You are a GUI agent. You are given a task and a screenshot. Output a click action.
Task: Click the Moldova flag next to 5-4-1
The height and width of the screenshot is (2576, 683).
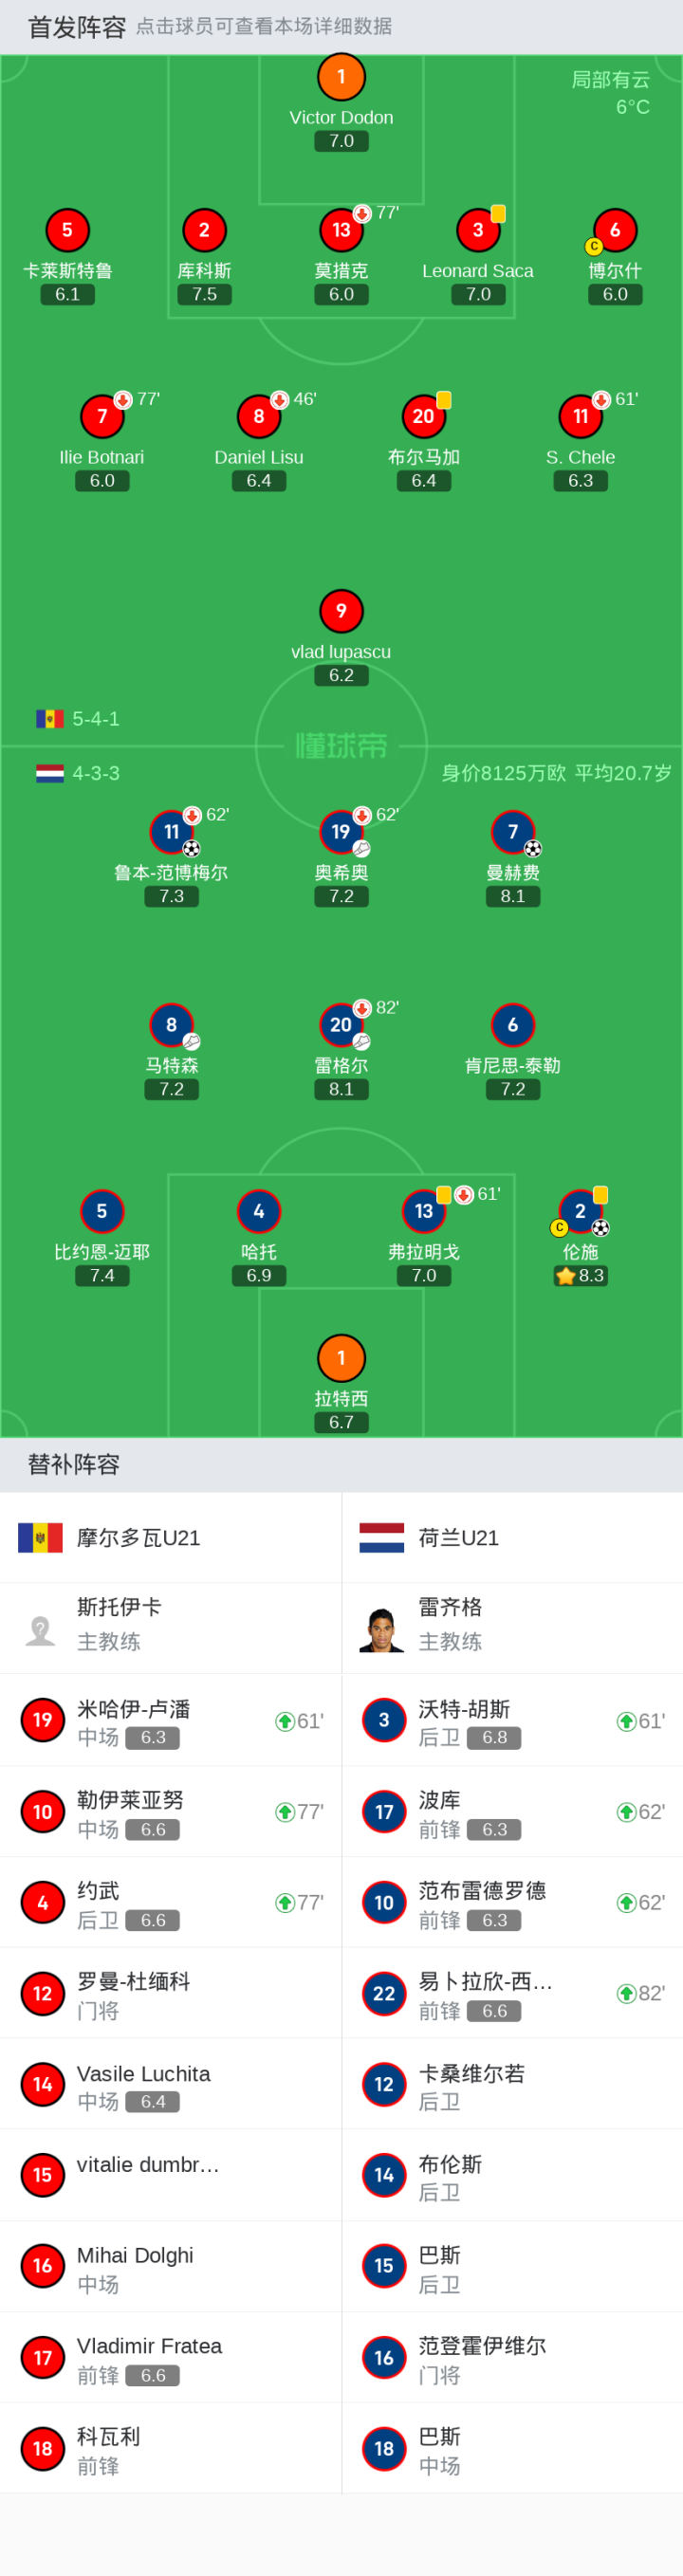click(x=50, y=719)
